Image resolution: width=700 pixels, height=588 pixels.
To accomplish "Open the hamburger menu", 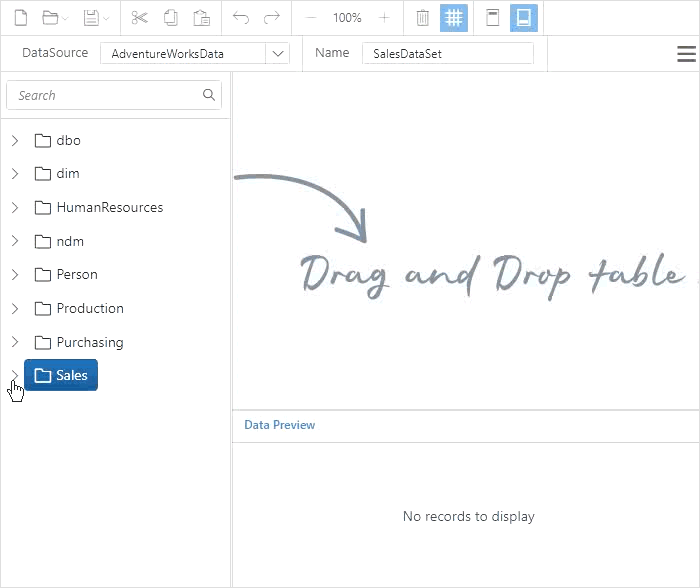I will click(686, 54).
